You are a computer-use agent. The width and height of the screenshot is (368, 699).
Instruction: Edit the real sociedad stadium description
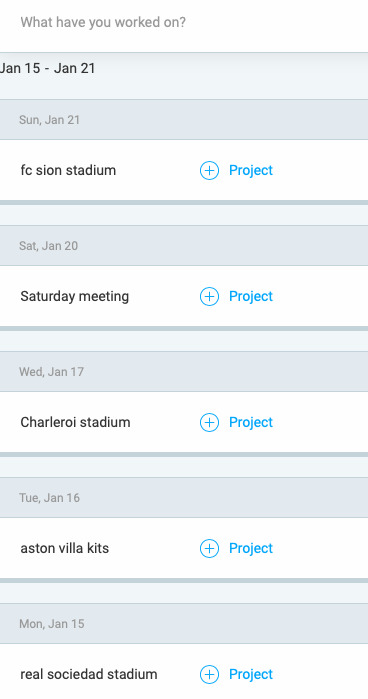[x=89, y=674]
